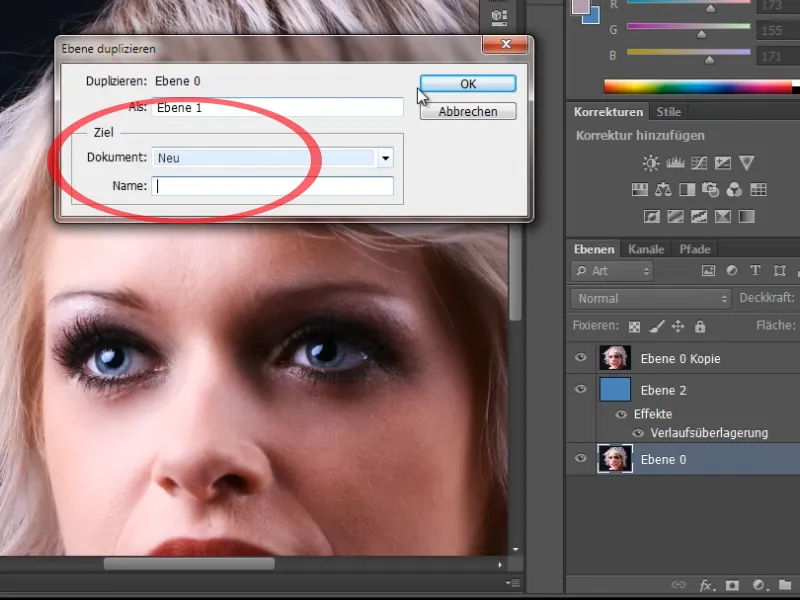Add a Brightness/Contrast adjustment
The height and width of the screenshot is (600, 800).
coord(651,163)
